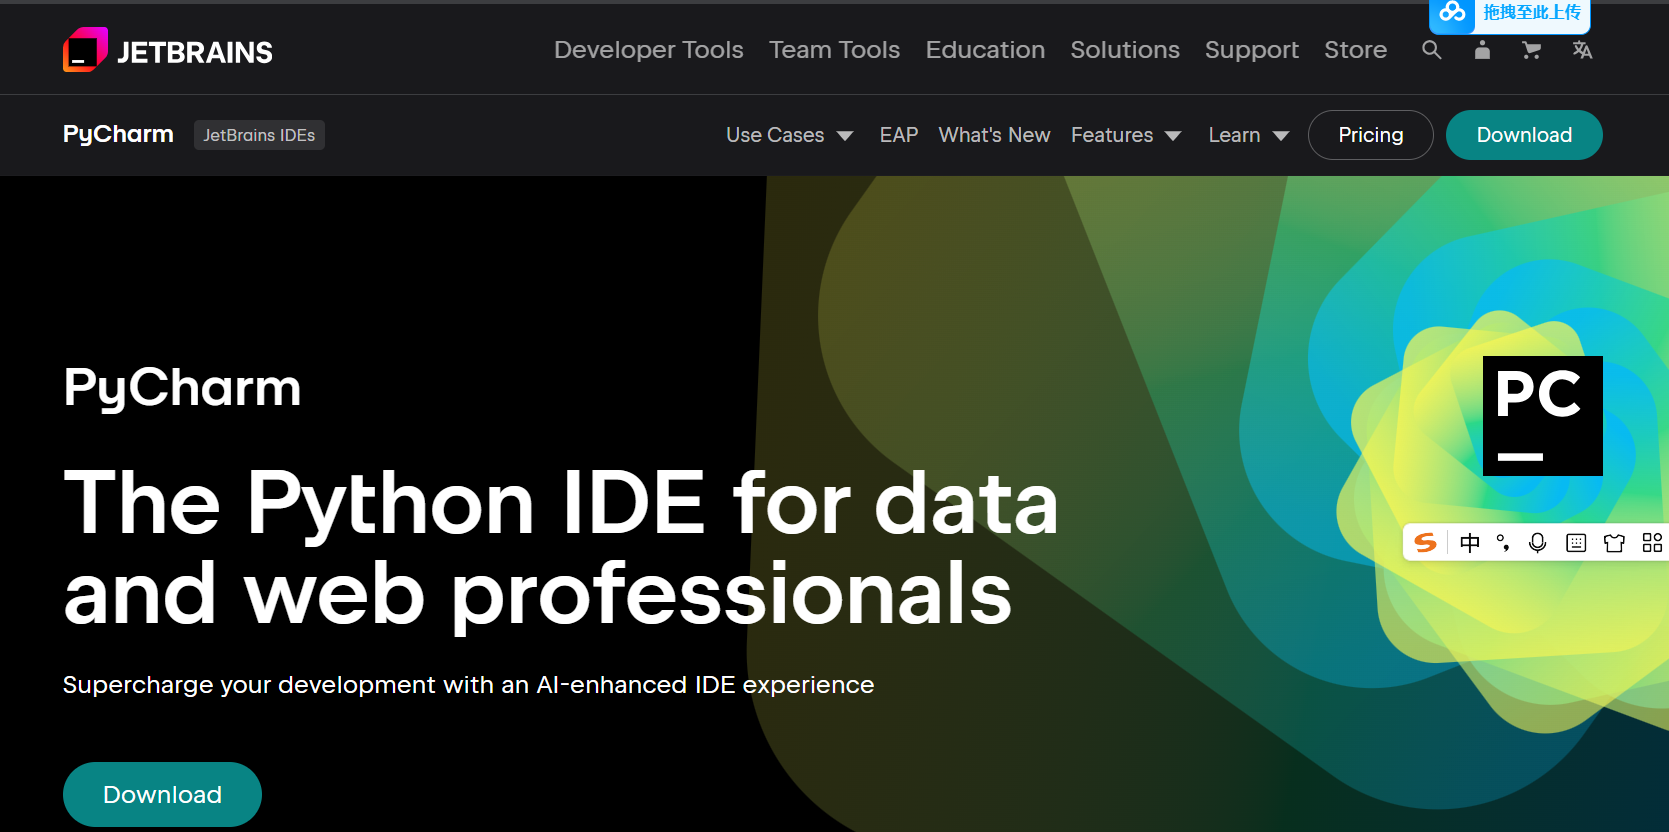The height and width of the screenshot is (832, 1669).
Task: Click the Download button in the navigation bar
Action: pos(1524,135)
